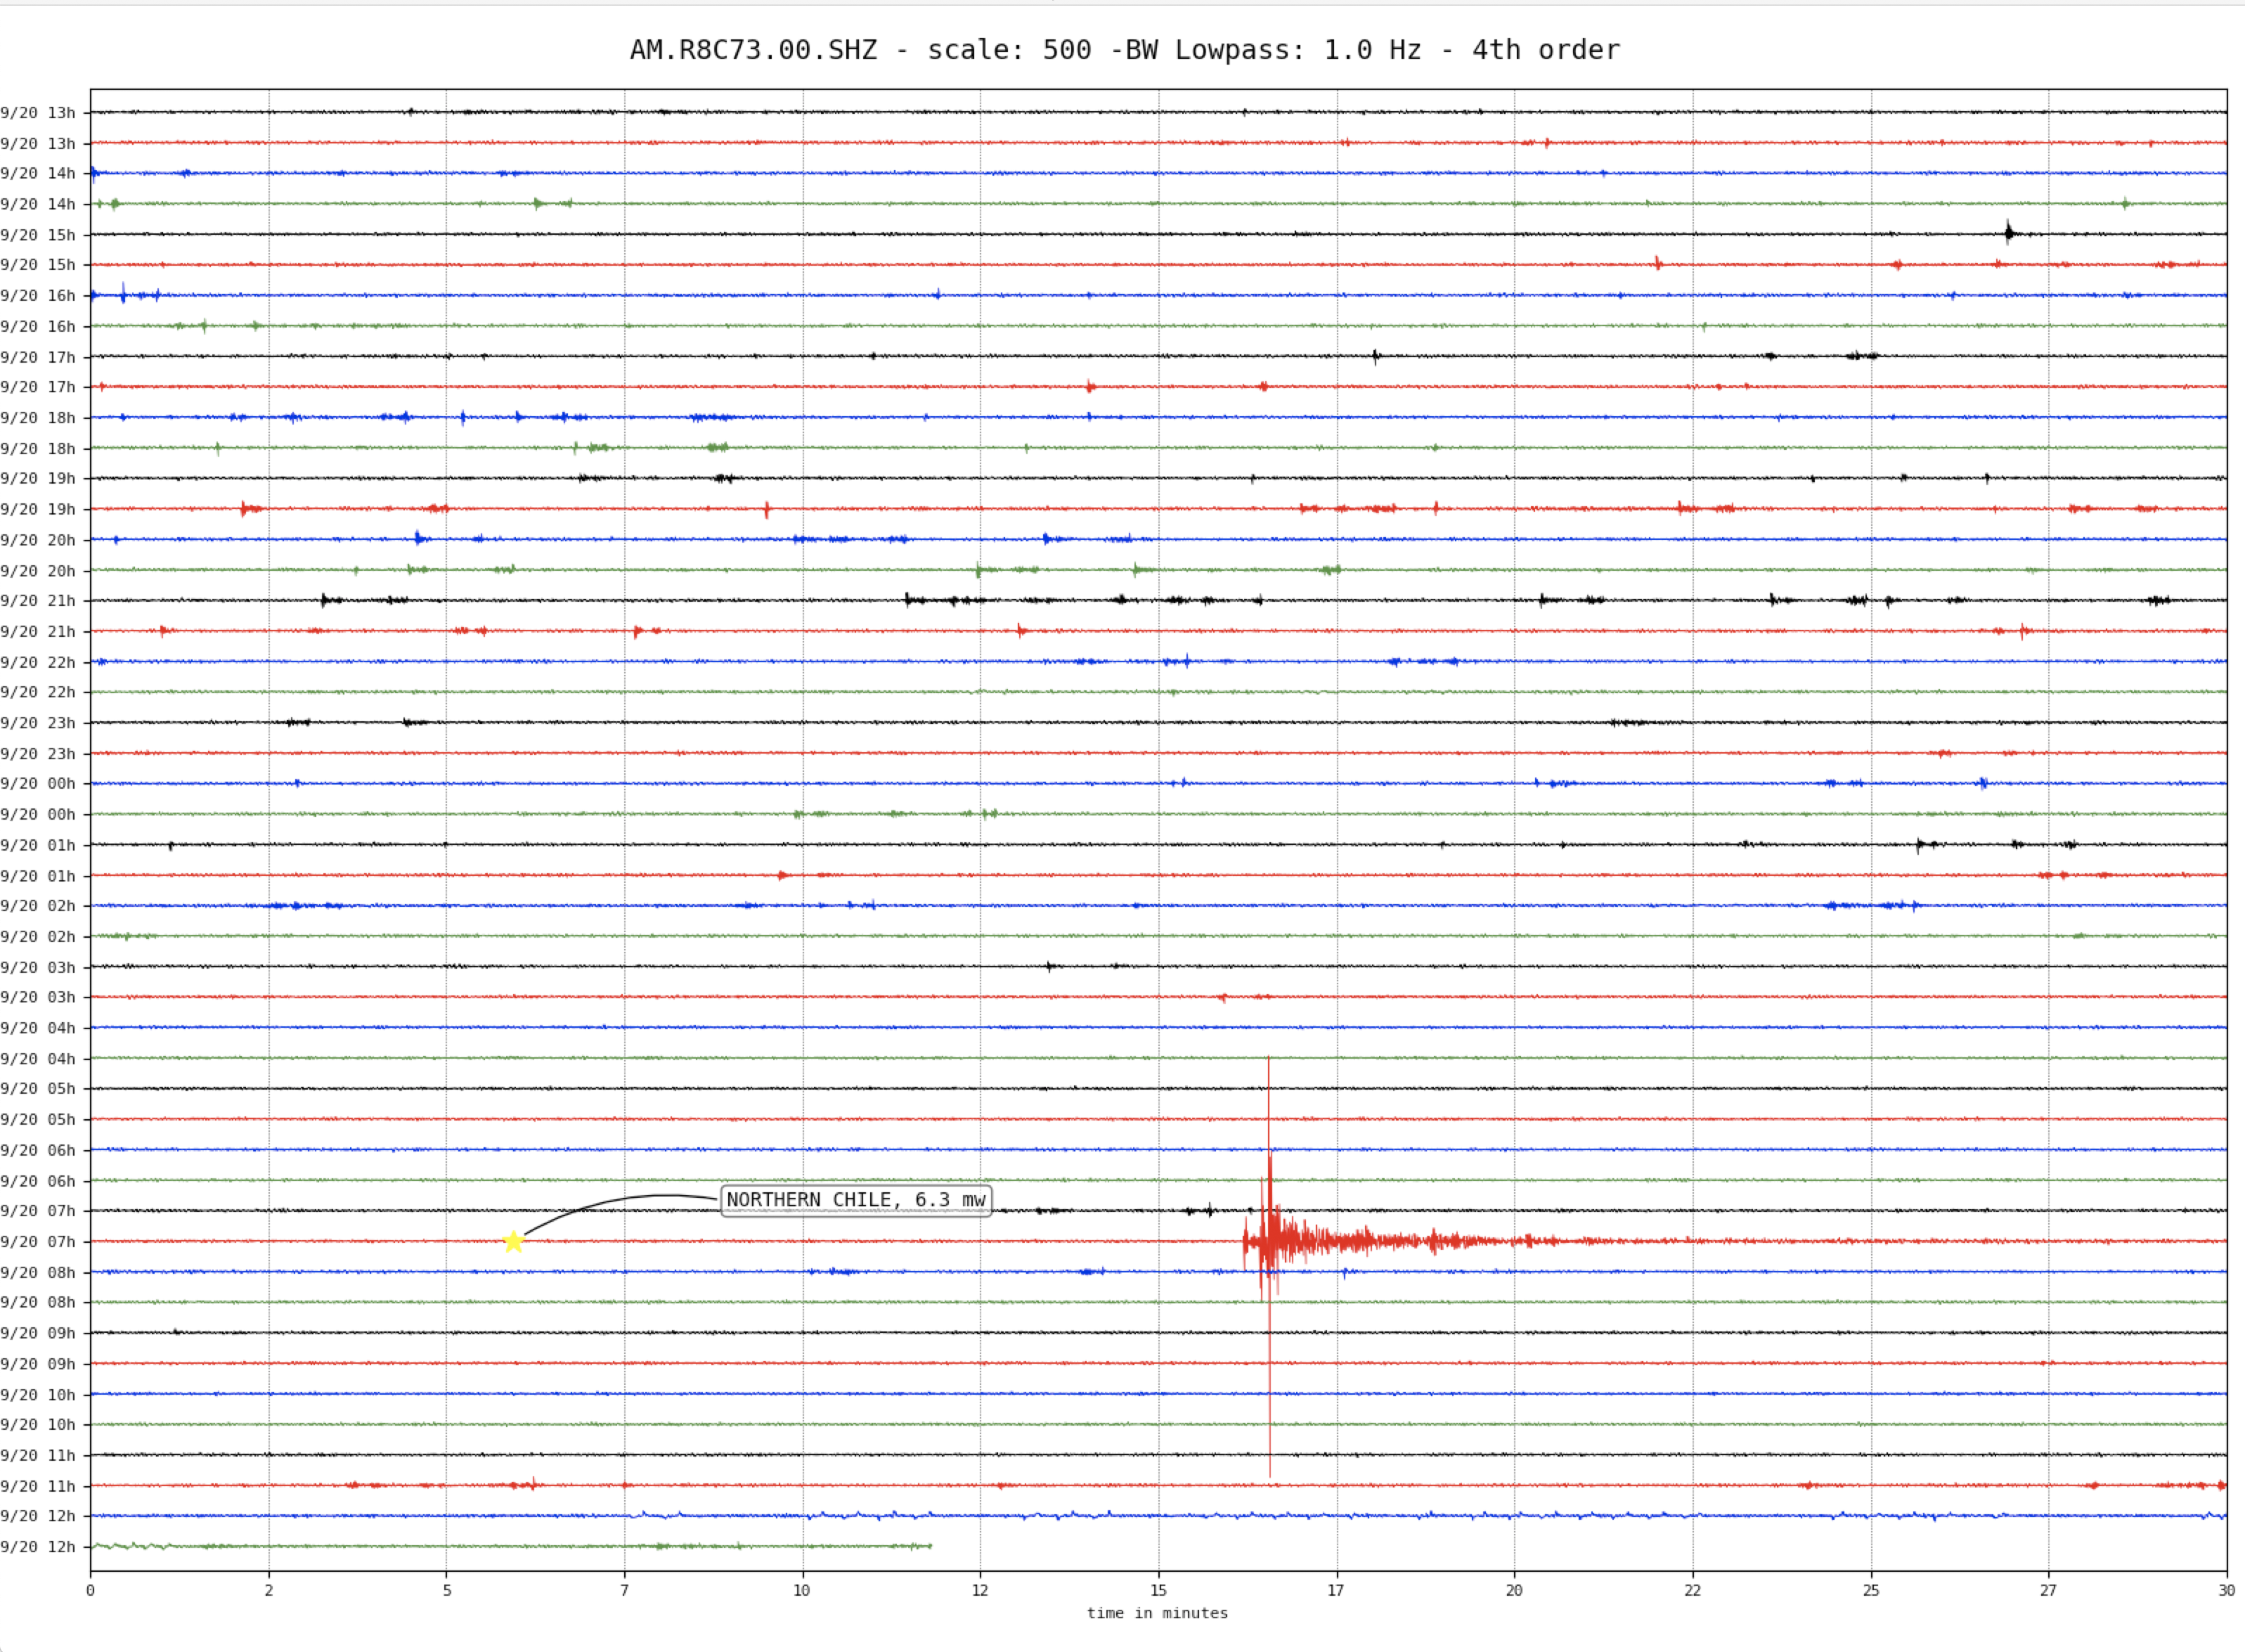Click the 9/20 07h label of the black trace
2245x1652 pixels.
38,1211
